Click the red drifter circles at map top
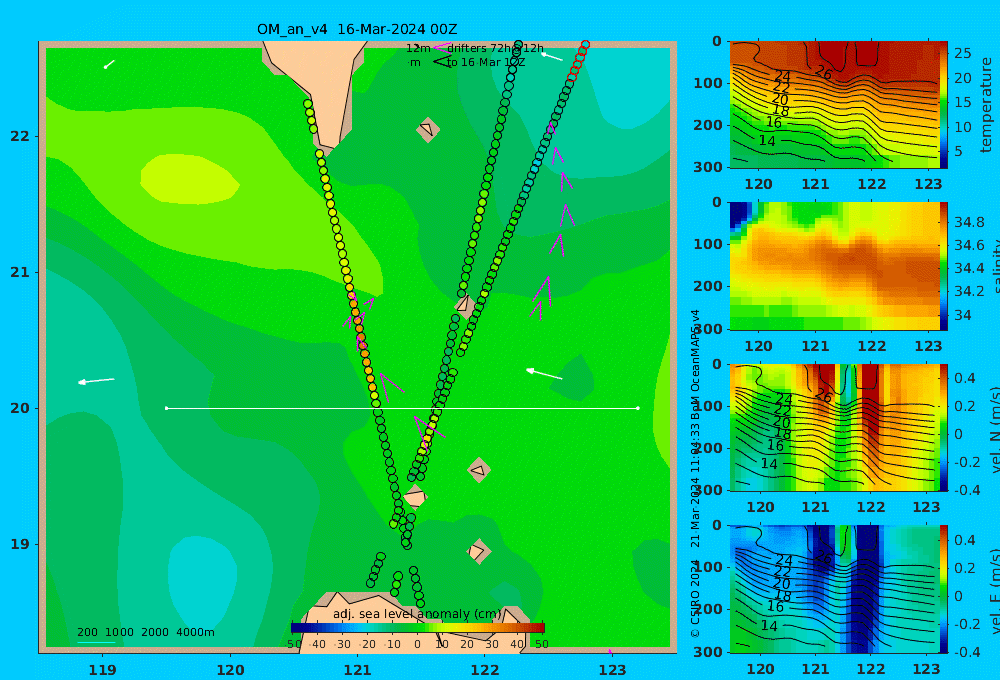 [578, 61]
